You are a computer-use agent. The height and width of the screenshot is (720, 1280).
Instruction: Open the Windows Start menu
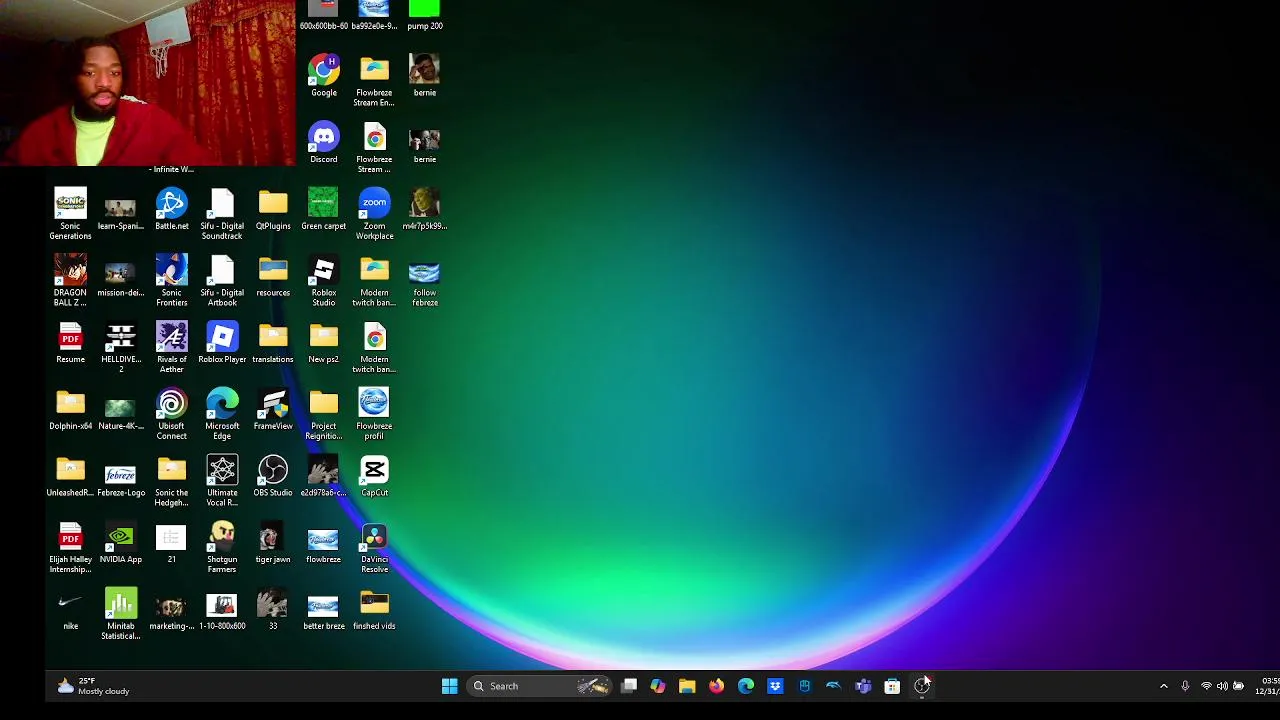tap(449, 686)
